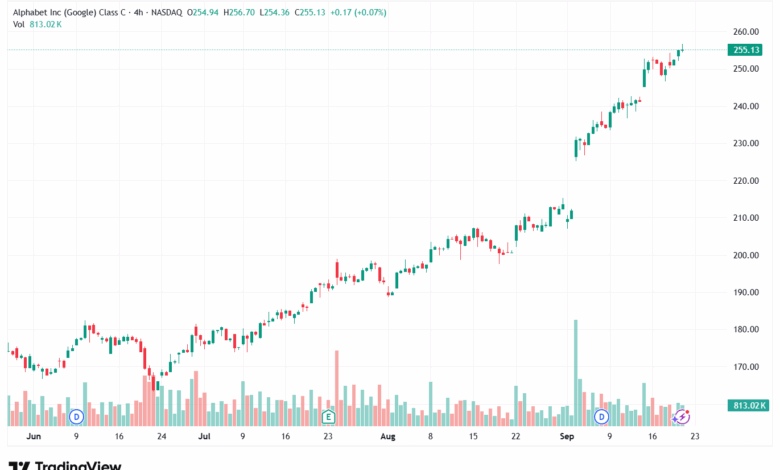
Task: Click the dividend D marker in September
Action: tap(602, 415)
